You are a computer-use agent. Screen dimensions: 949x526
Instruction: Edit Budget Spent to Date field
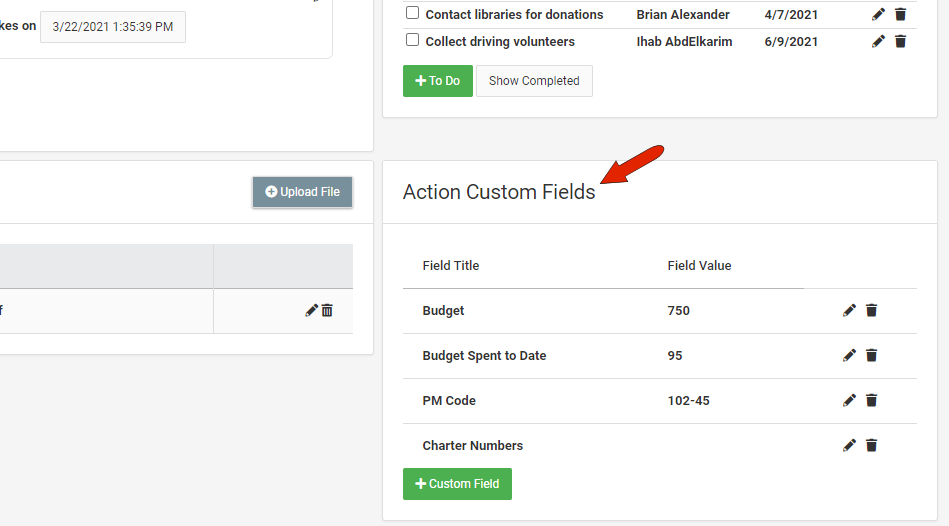(849, 356)
